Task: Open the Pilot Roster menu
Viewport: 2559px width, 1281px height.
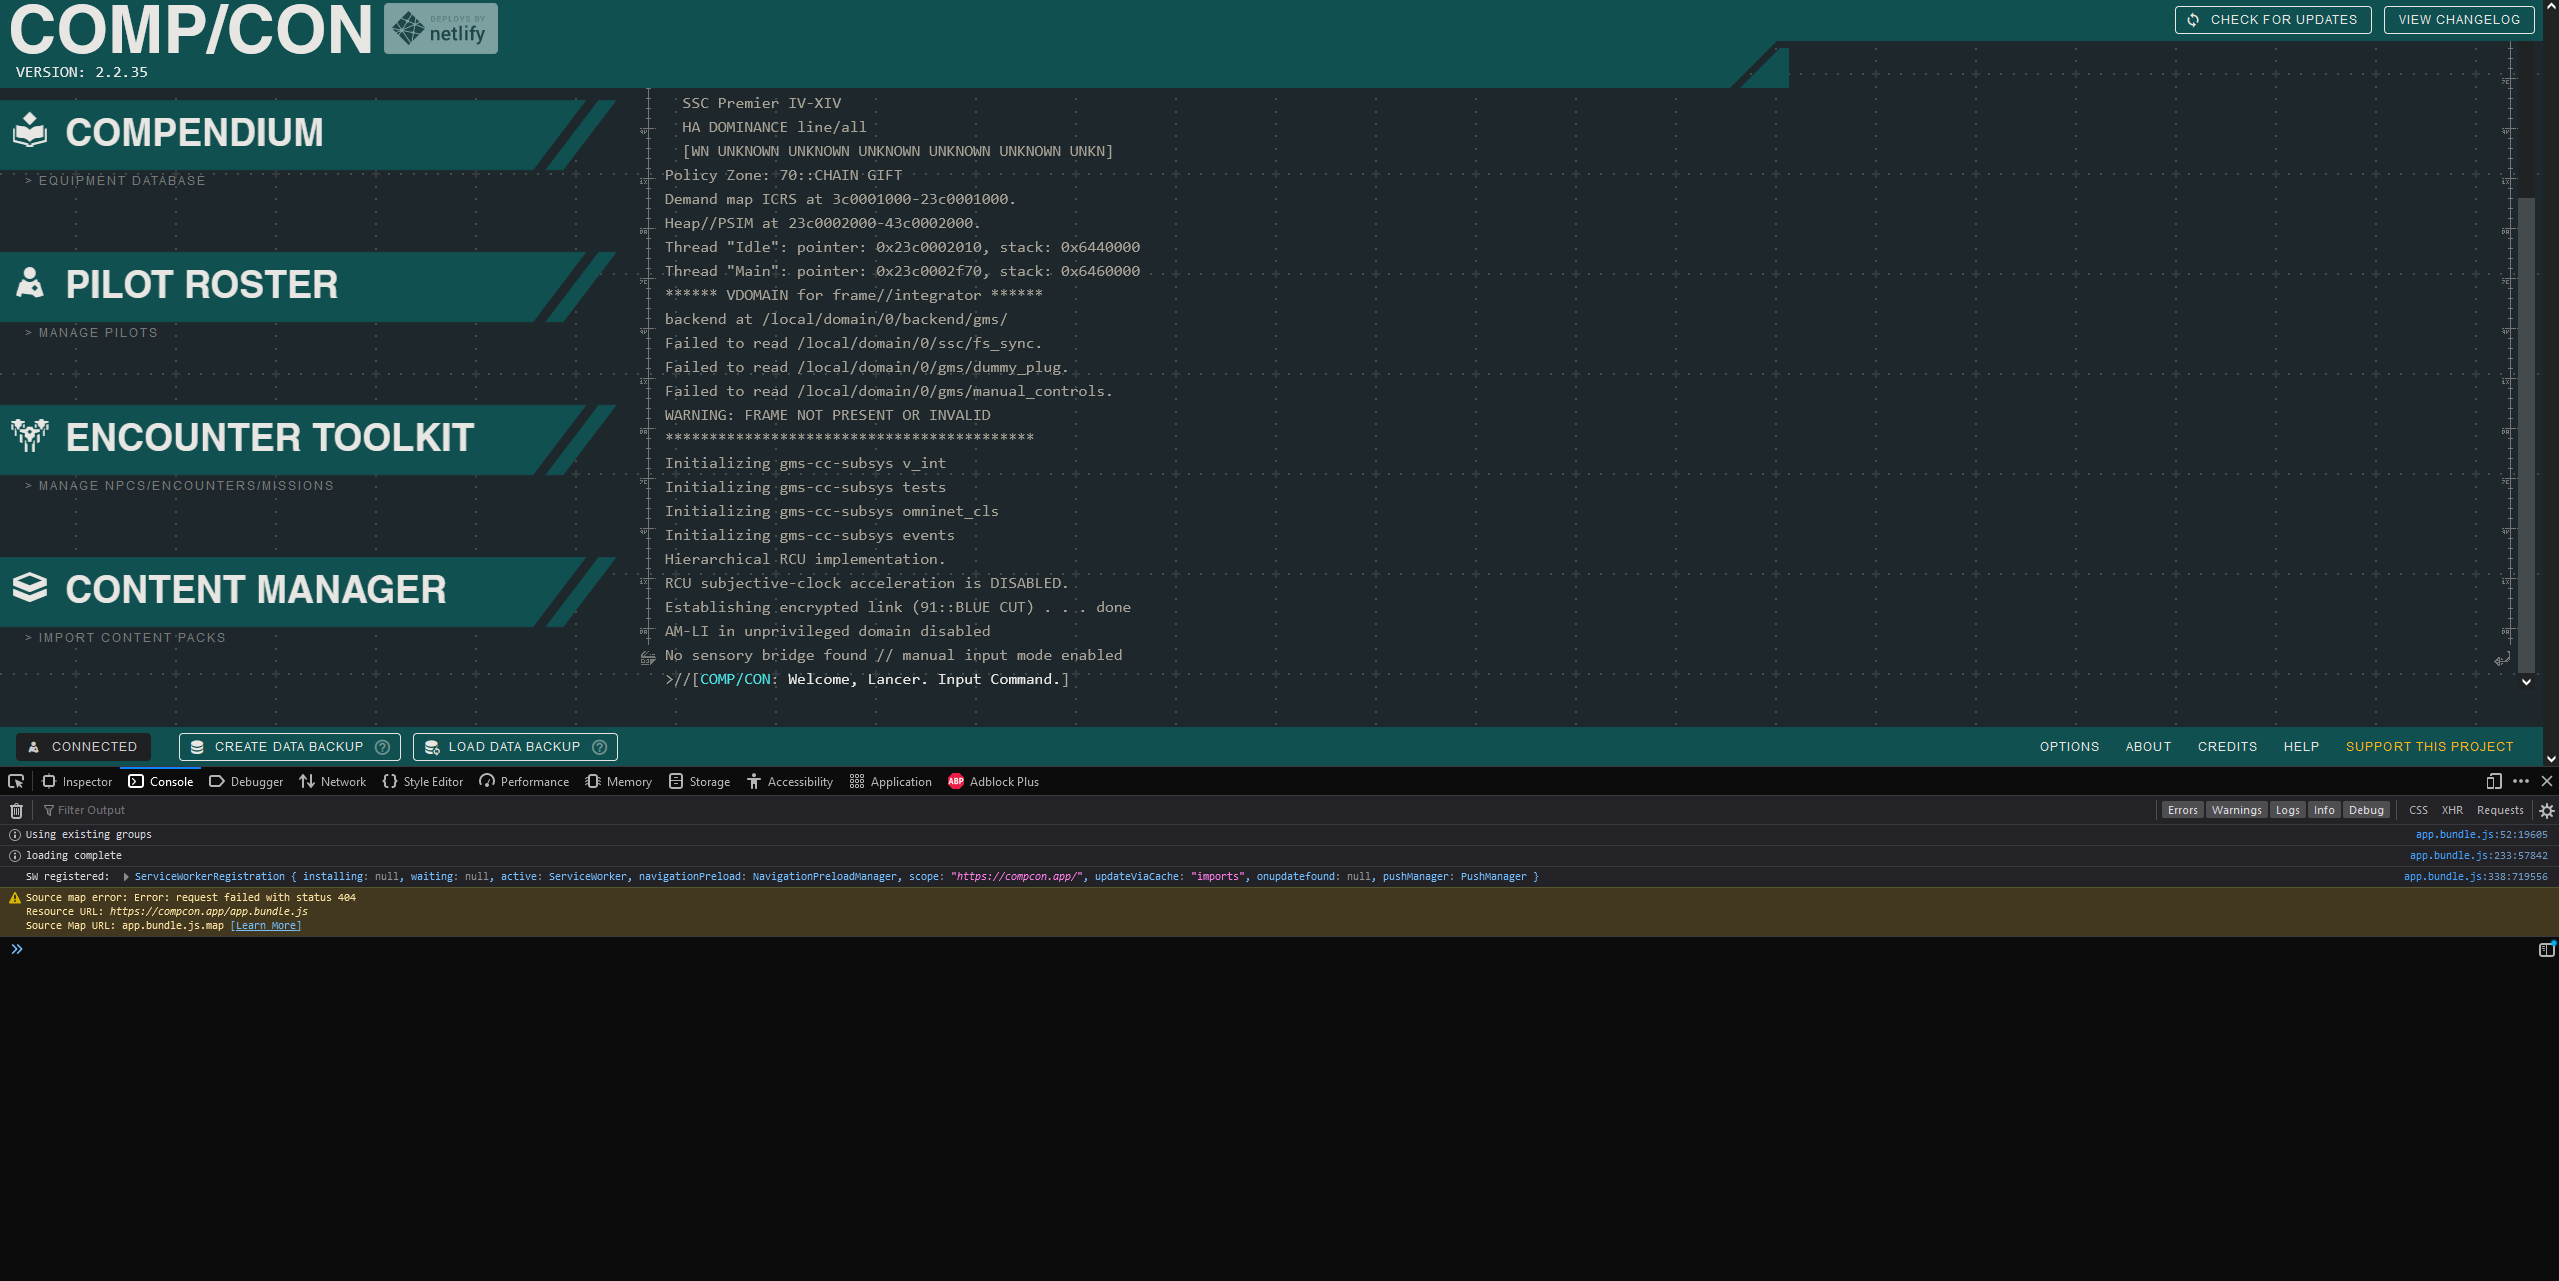Action: tap(200, 285)
